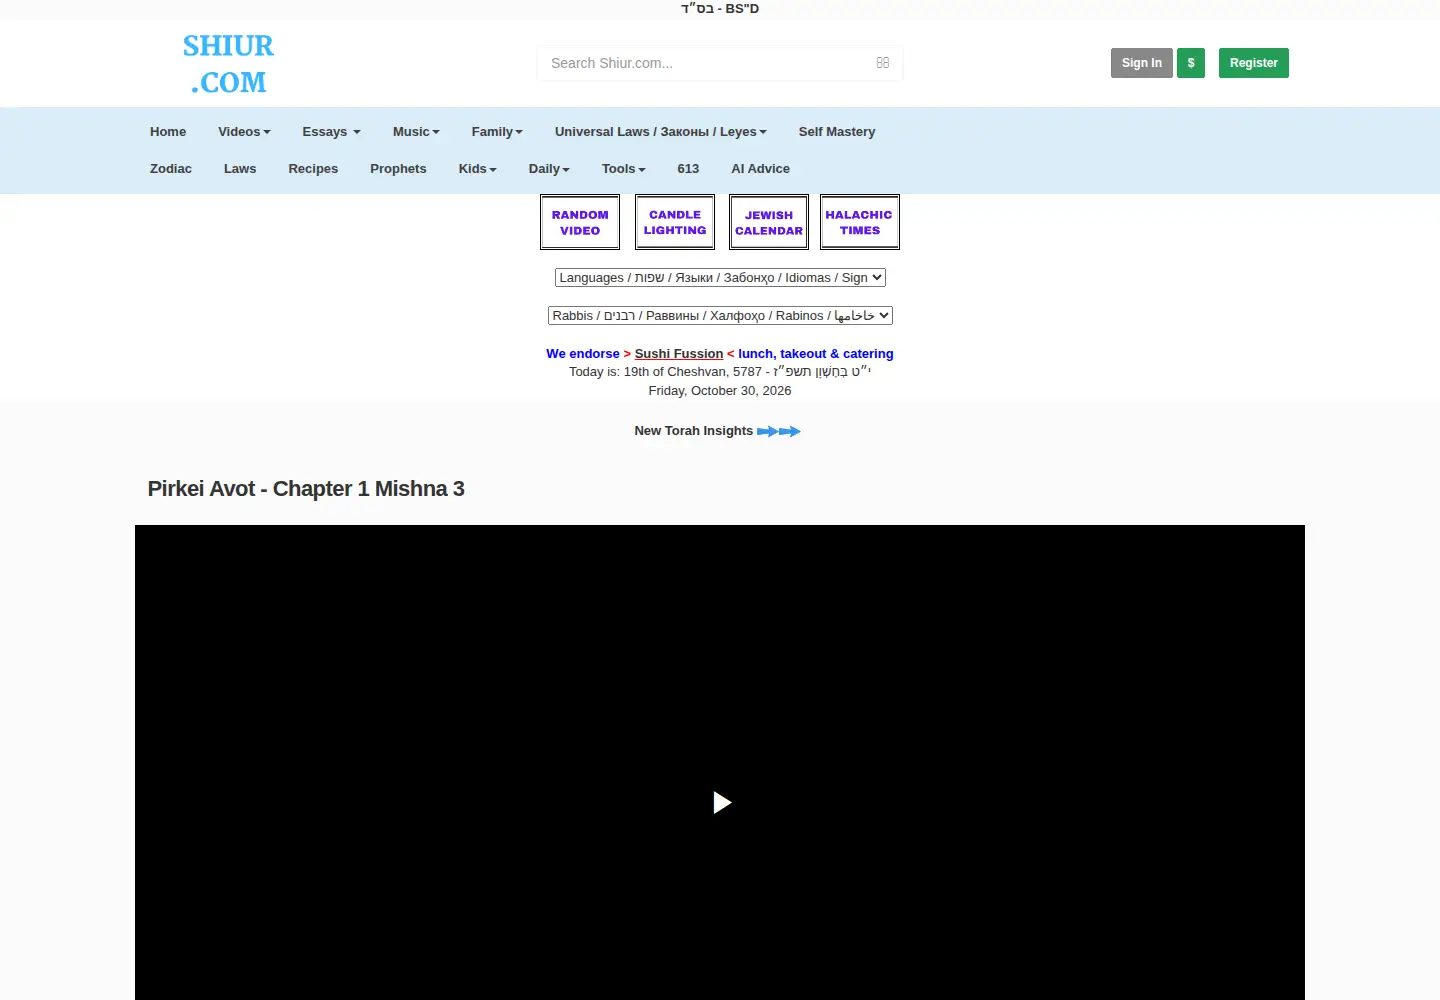
Task: Open the 613 nav item
Action: pyautogui.click(x=688, y=169)
